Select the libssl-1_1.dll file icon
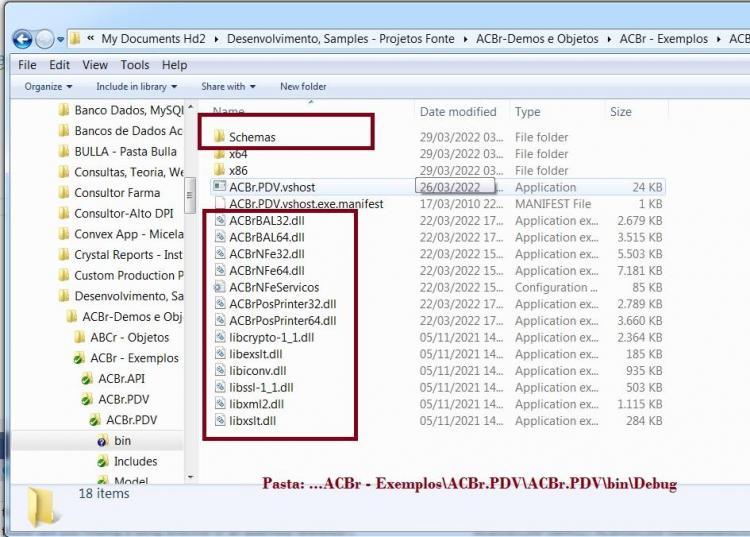This screenshot has width=750, height=537. pos(220,387)
